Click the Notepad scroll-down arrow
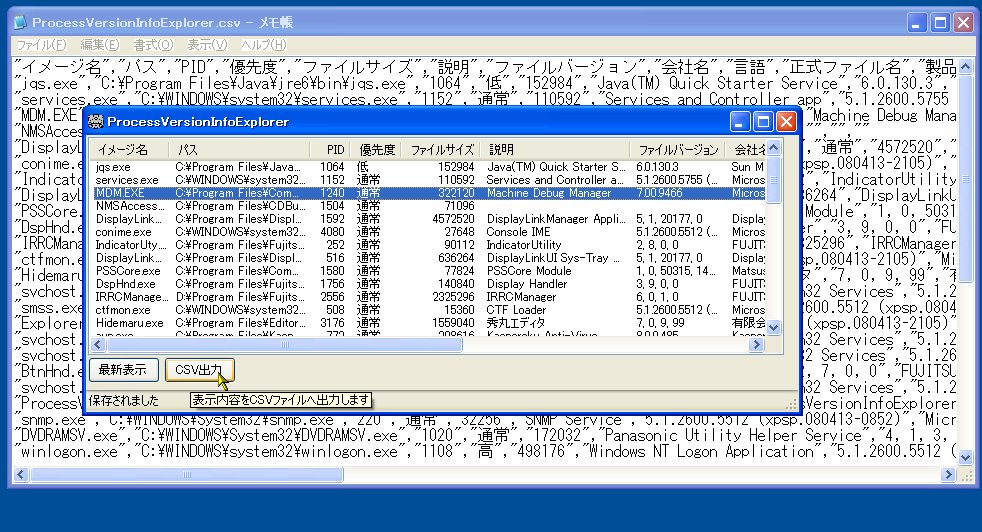The width and height of the screenshot is (982, 532). [x=965, y=457]
